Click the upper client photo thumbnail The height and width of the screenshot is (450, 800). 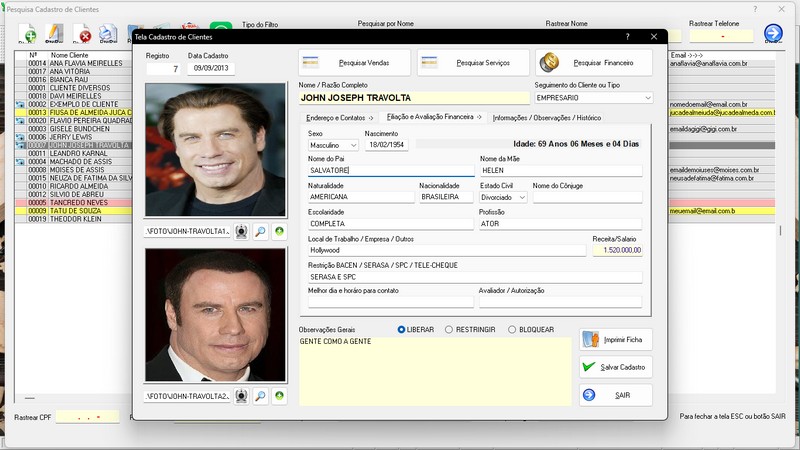215,149
